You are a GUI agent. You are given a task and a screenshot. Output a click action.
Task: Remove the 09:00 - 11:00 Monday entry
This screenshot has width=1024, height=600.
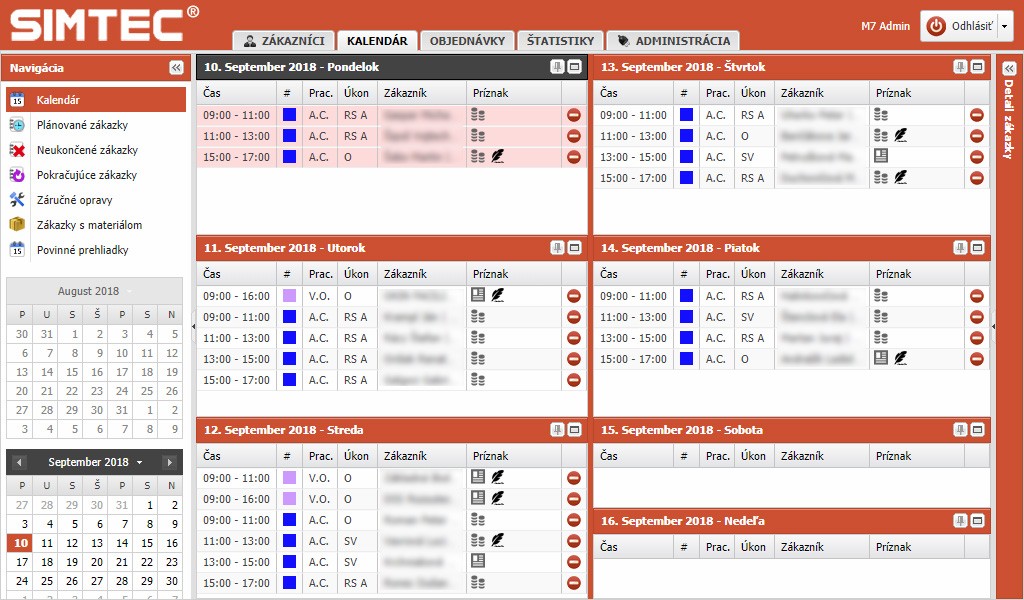click(574, 115)
